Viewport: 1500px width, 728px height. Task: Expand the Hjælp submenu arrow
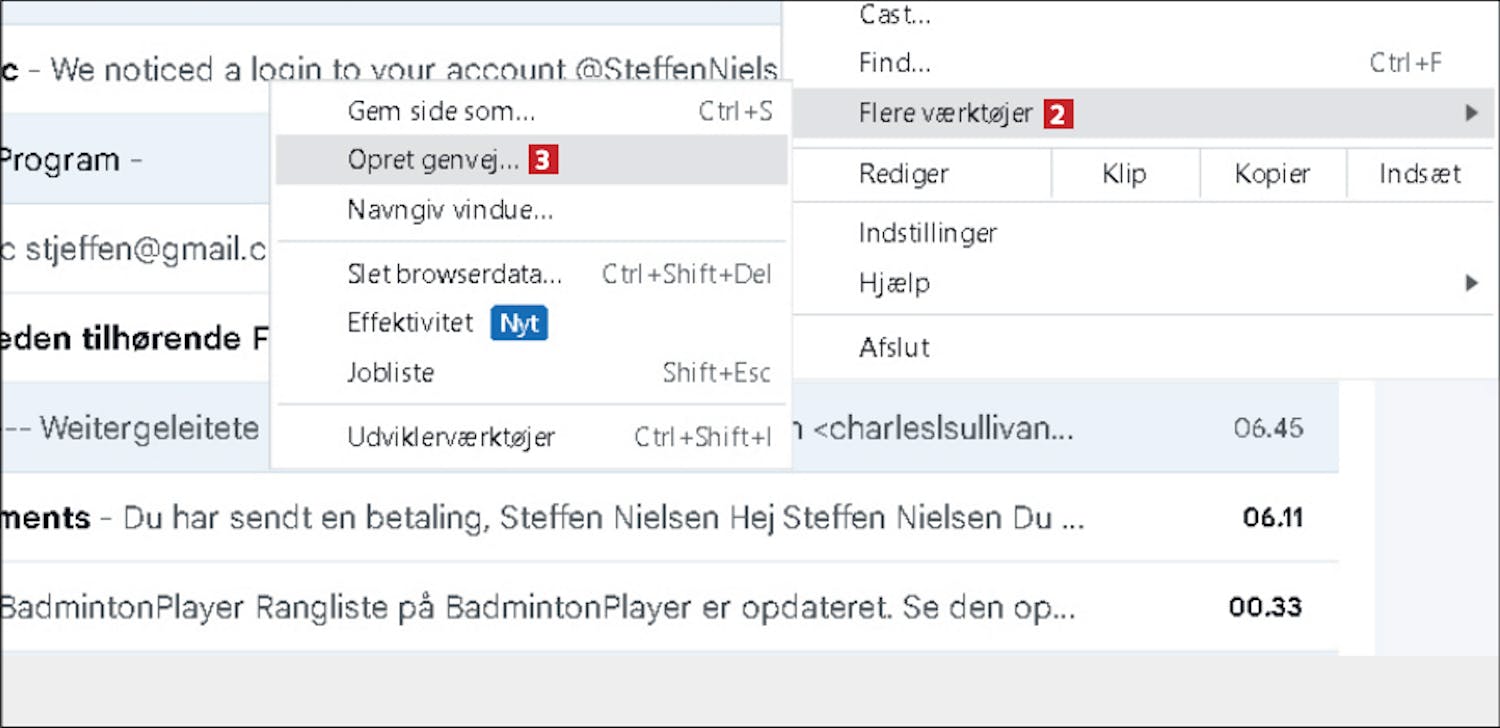[x=1471, y=283]
